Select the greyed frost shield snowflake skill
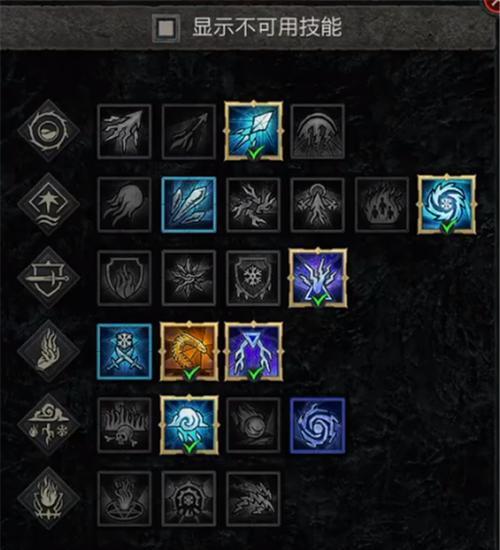Image resolution: width=500 pixels, height=550 pixels. point(253,278)
